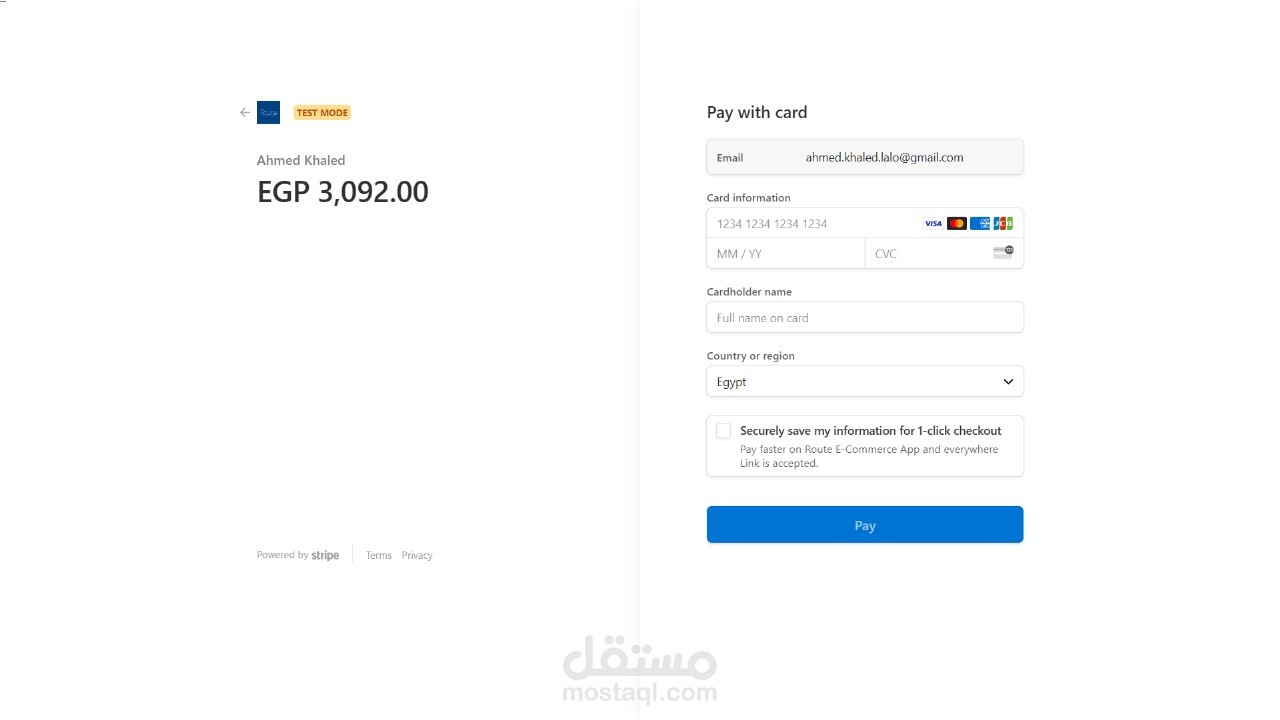The width and height of the screenshot is (1280, 720).
Task: Click the JCB card icon
Action: click(x=1003, y=224)
